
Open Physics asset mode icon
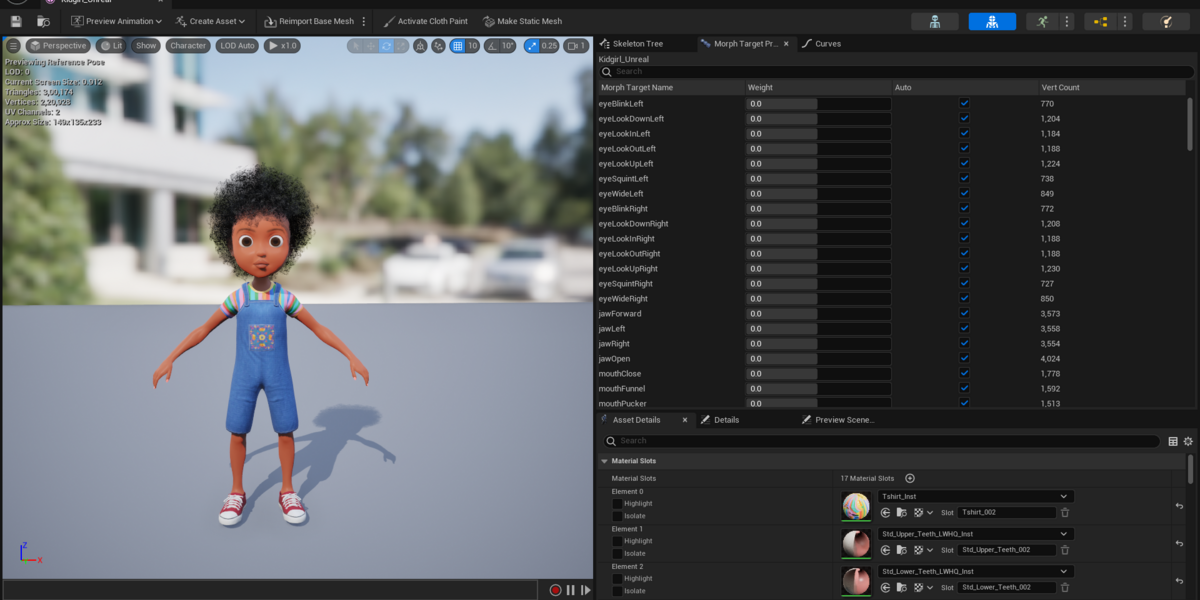1166,21
